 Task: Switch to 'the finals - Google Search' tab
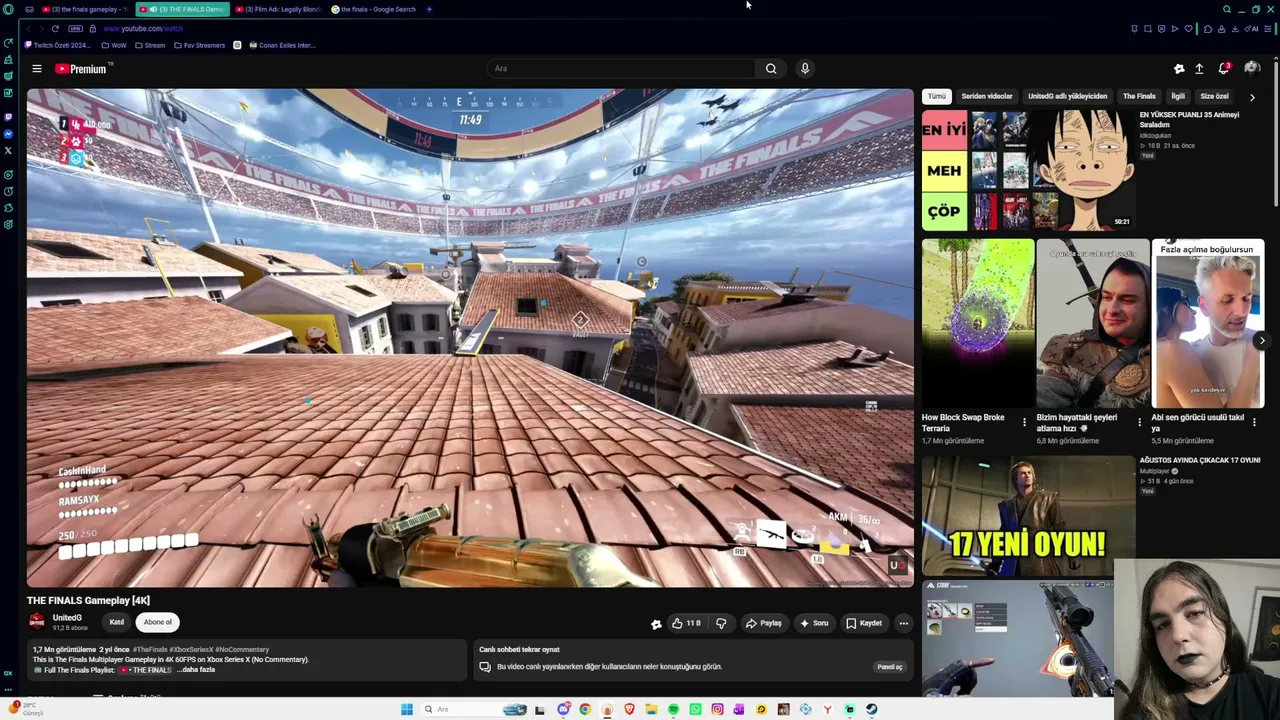[x=373, y=9]
